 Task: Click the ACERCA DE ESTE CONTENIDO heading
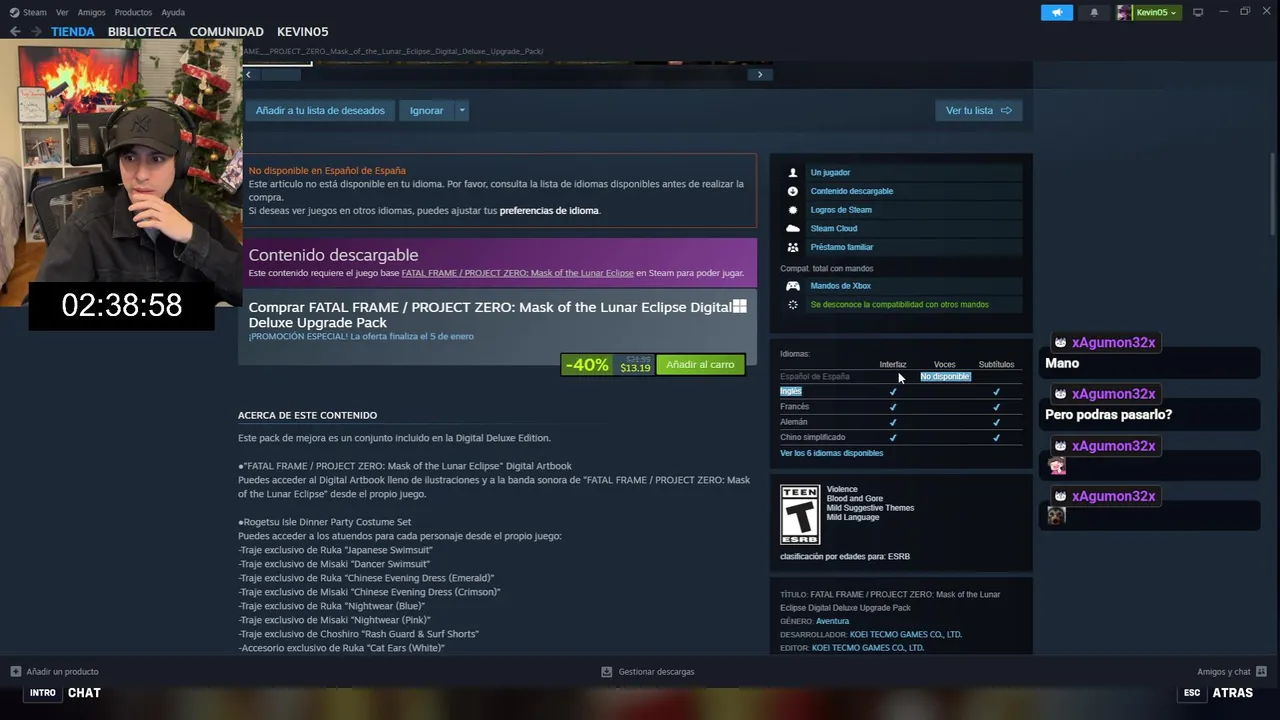tap(307, 416)
